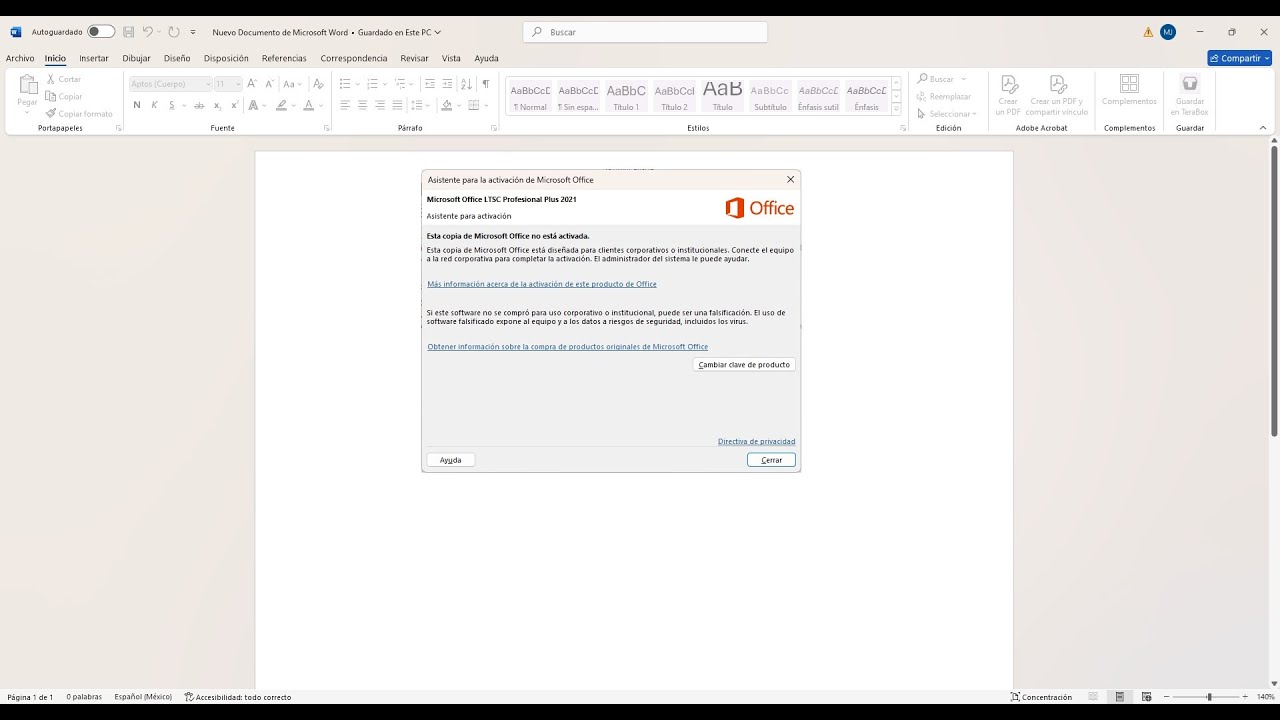Open the Aa change case dropdown
1280x720 pixels.
point(293,84)
